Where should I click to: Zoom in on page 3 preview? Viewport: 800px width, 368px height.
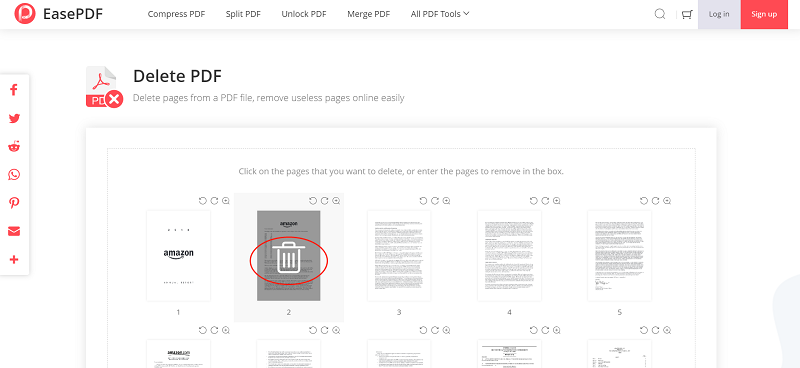[x=446, y=201]
